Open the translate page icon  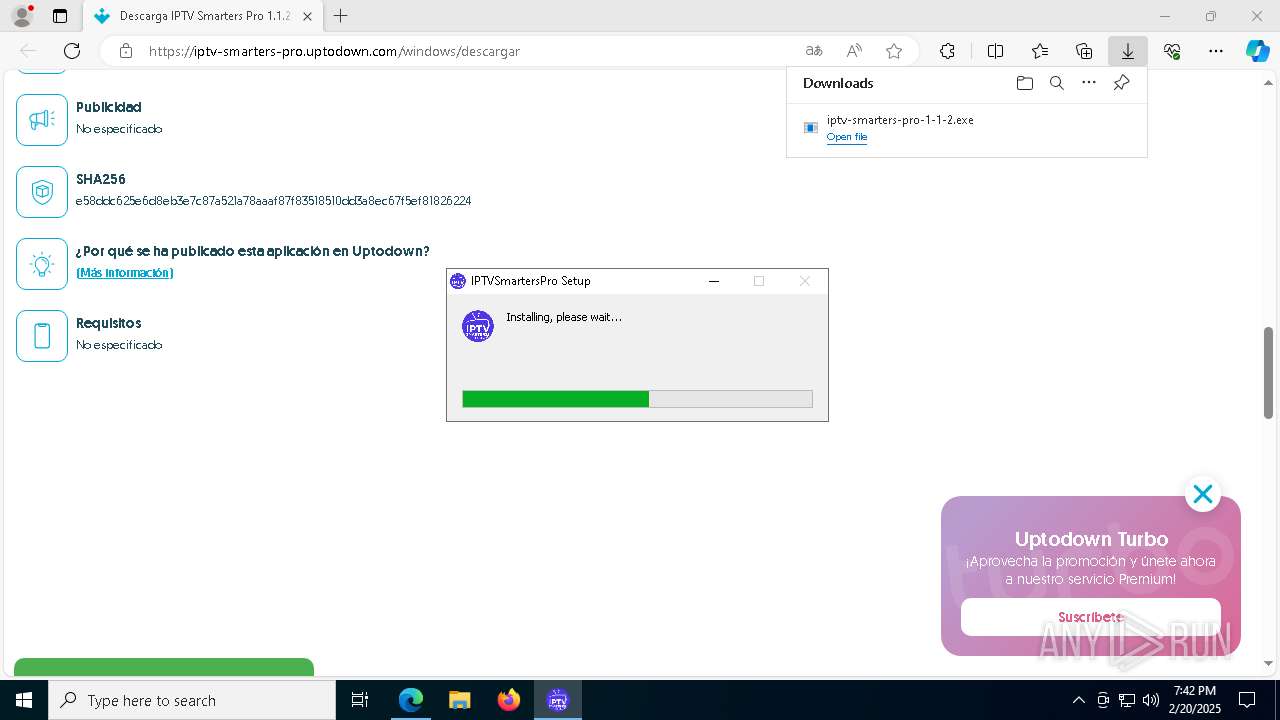coord(814,51)
